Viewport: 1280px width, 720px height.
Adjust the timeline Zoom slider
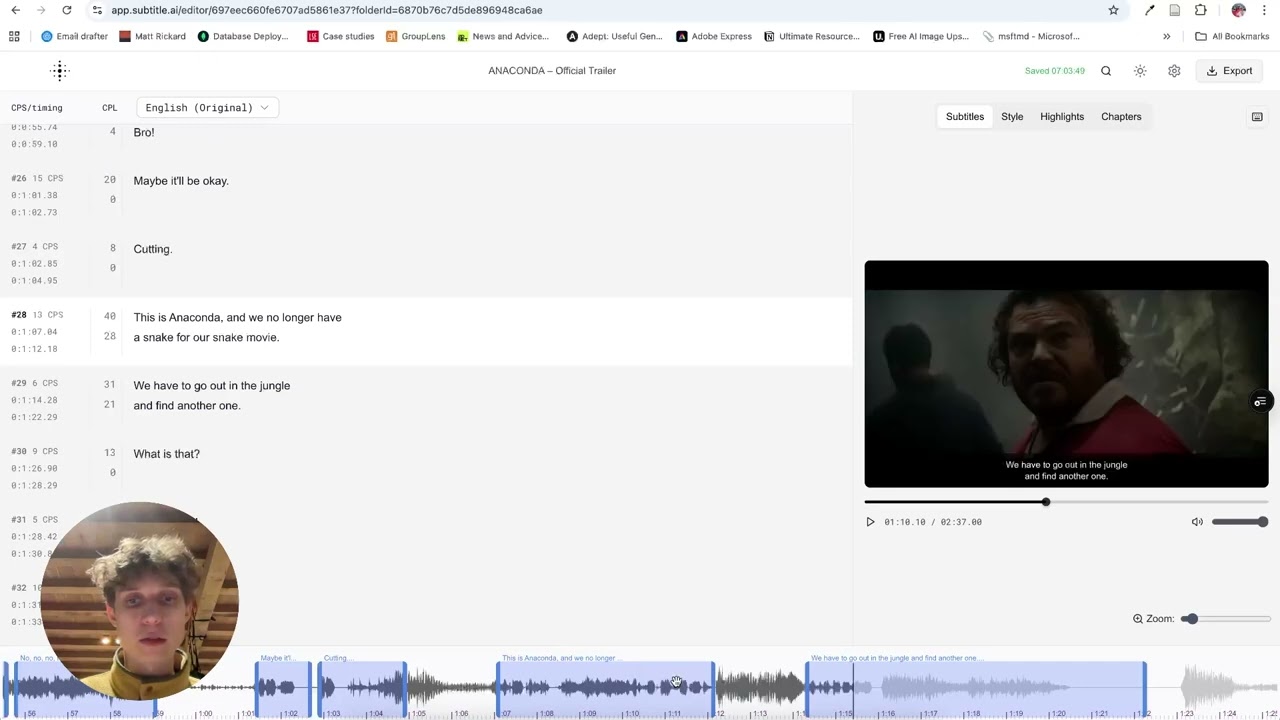point(1225,619)
